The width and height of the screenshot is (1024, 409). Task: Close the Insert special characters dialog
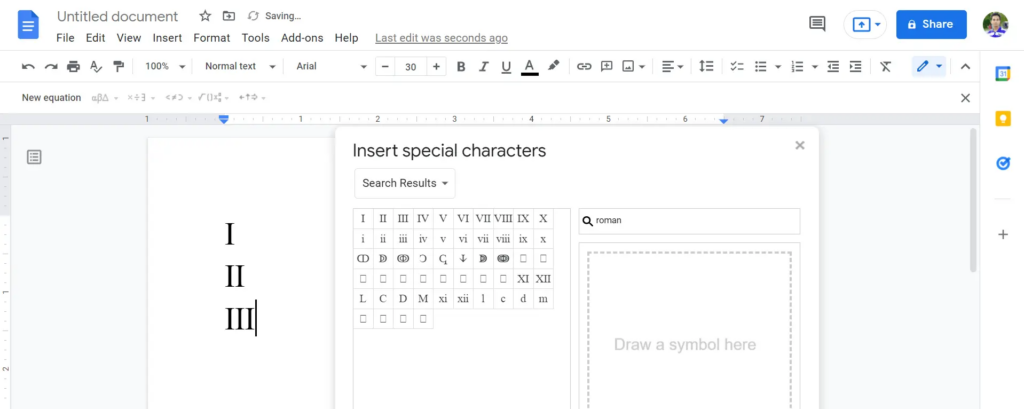(799, 145)
